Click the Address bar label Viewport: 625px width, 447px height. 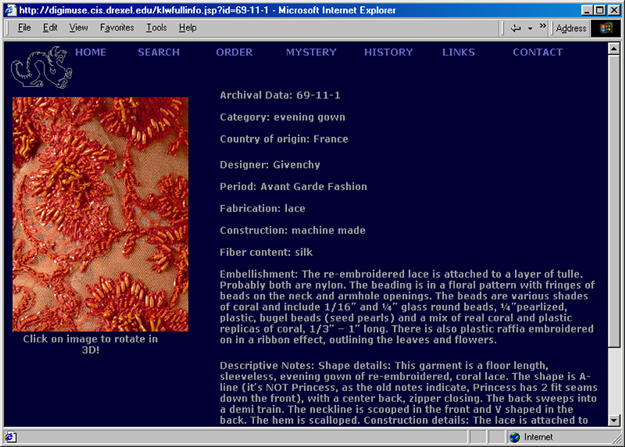coord(571,28)
